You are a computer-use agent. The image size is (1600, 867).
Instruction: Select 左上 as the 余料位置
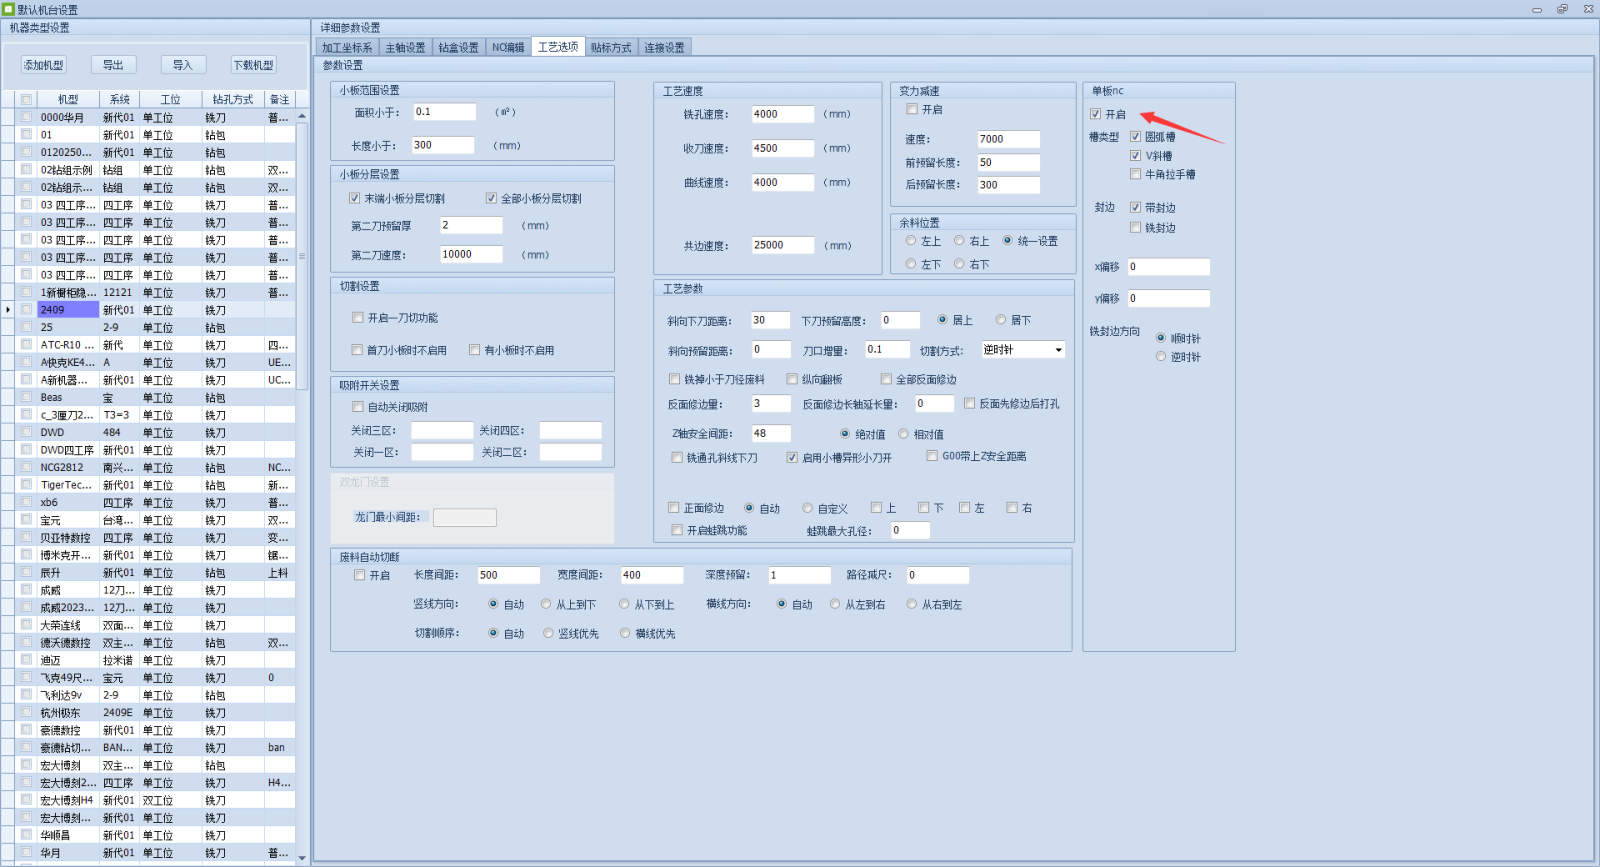click(911, 241)
